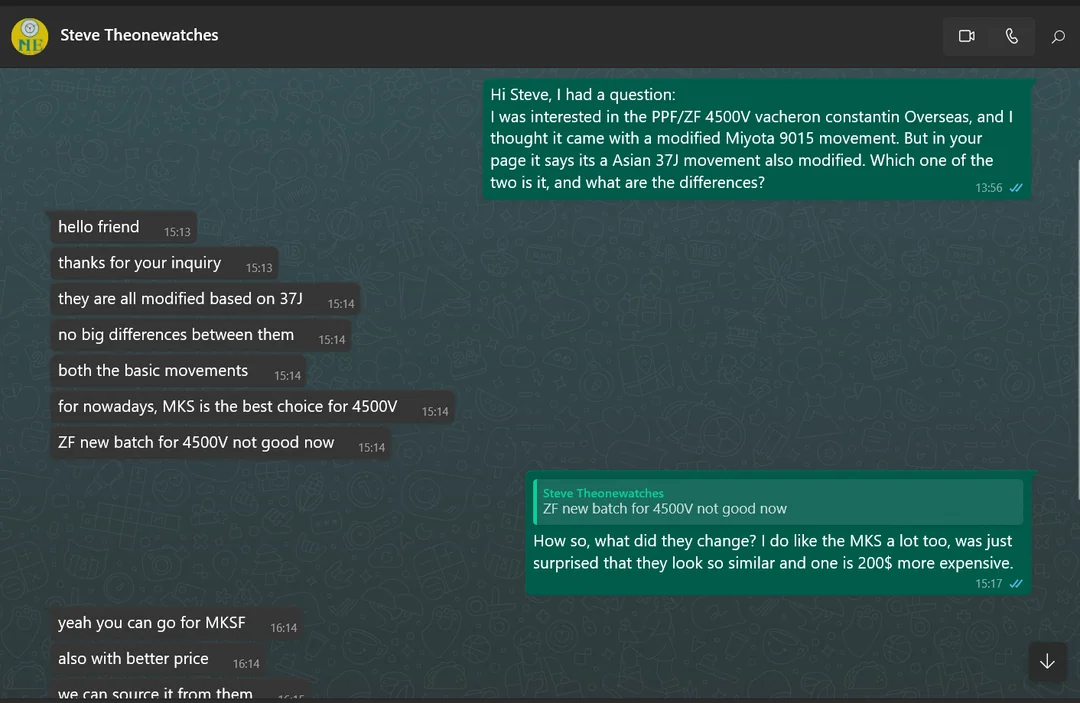Click quoted reply "ZF new batch" preview

(779, 501)
